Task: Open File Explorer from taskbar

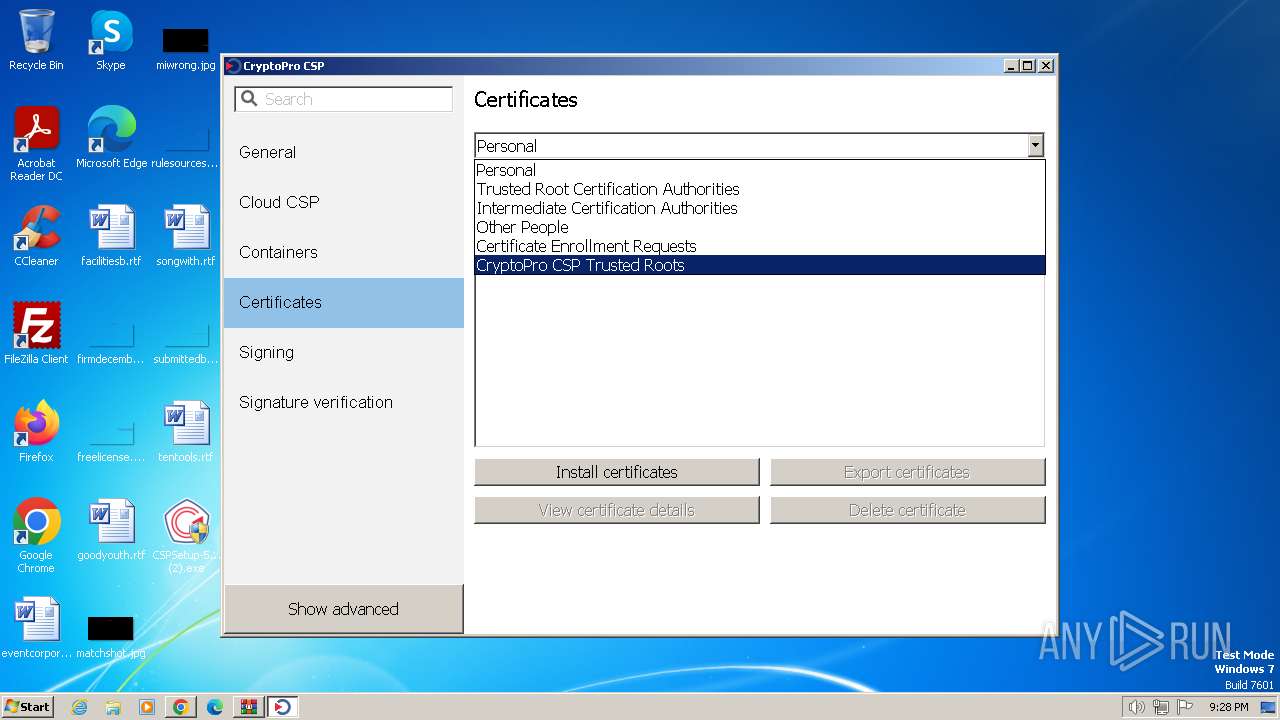Action: pos(113,707)
